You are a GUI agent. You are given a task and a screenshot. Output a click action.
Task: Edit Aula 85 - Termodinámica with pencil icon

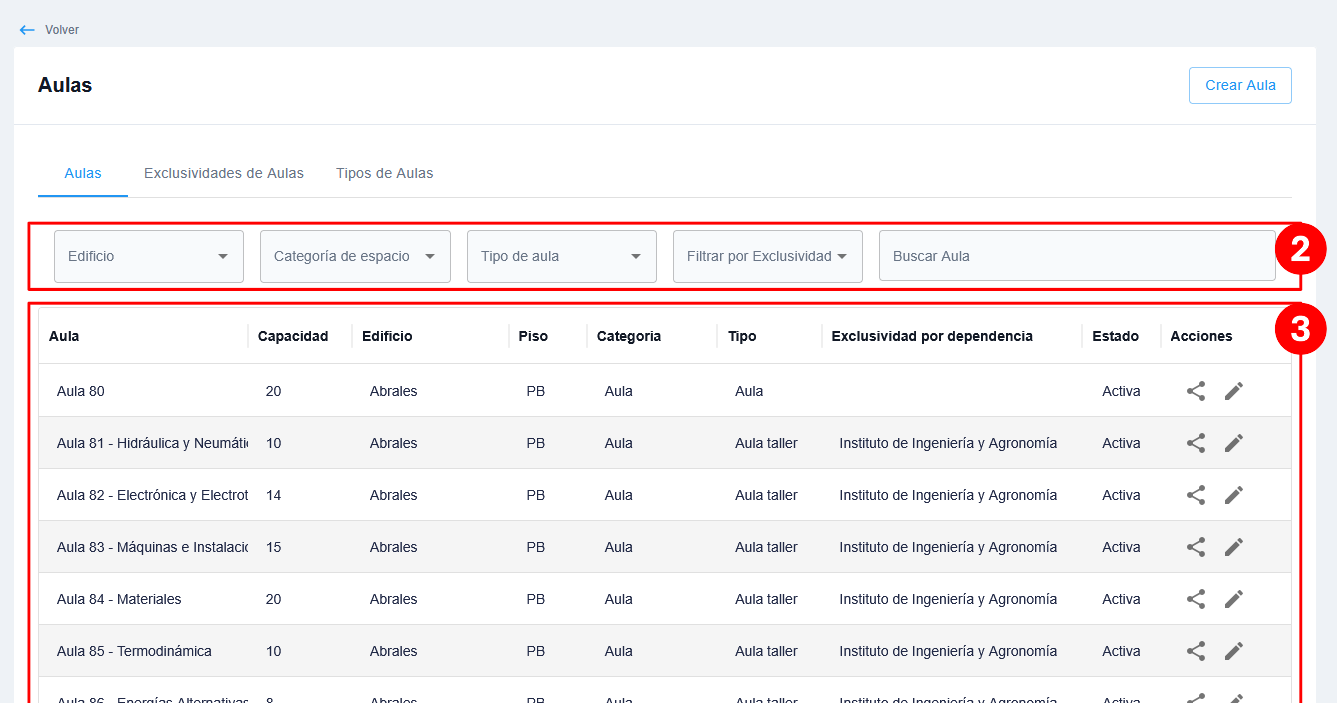1234,651
